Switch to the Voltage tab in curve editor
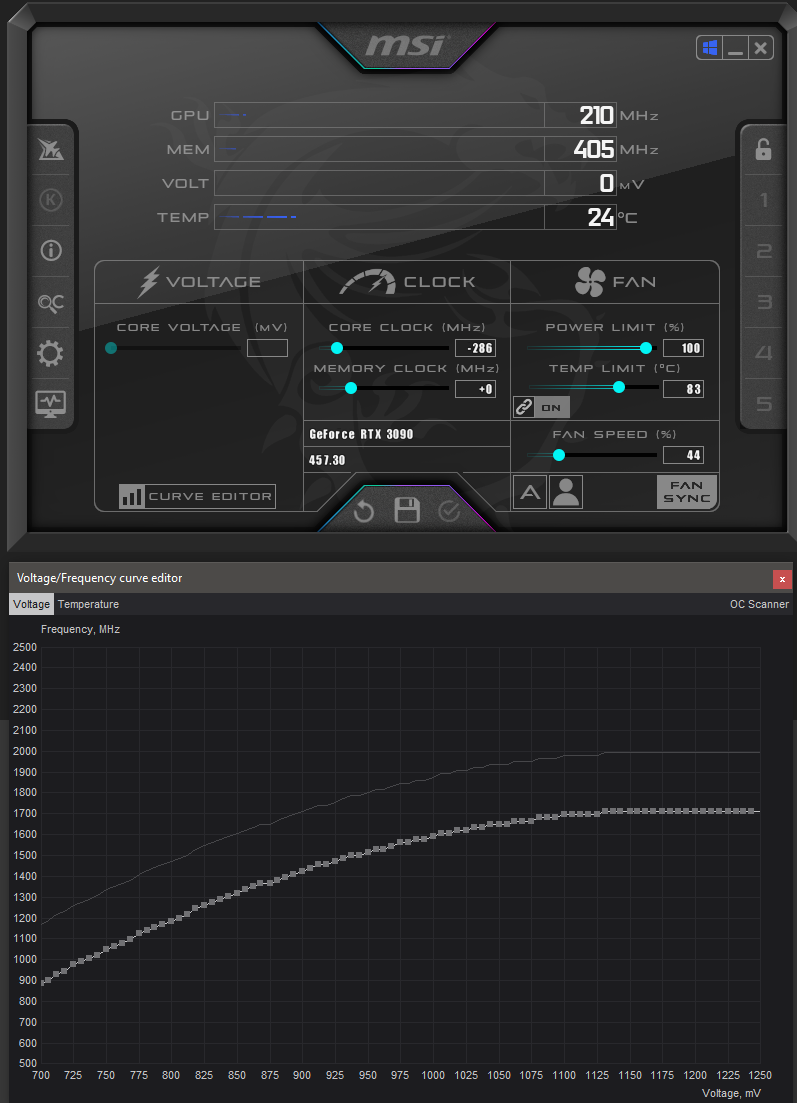 32,604
